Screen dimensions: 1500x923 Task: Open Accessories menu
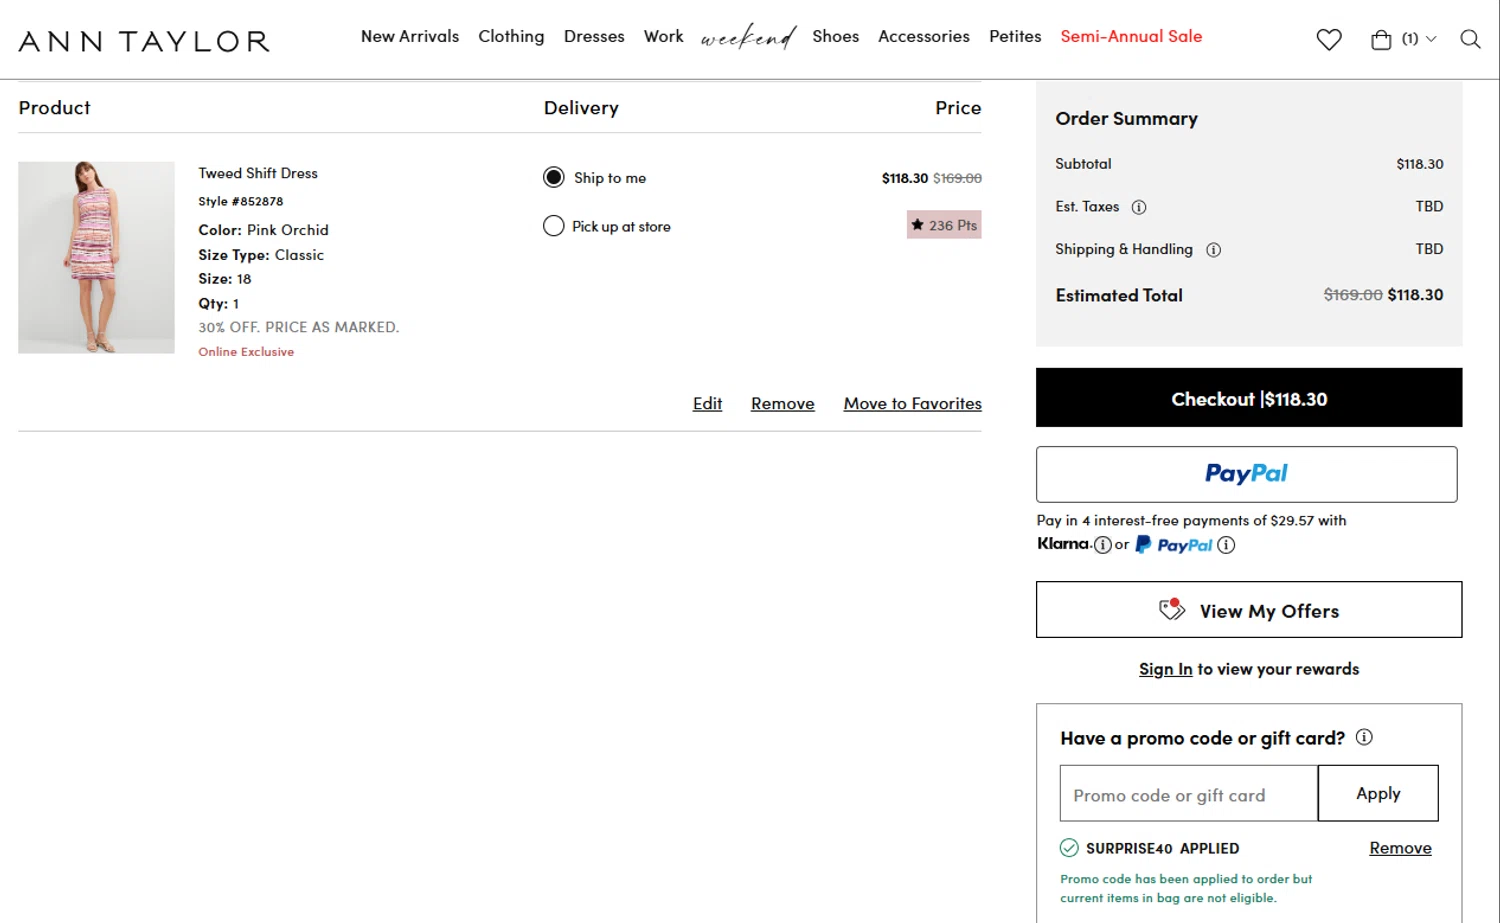(x=924, y=36)
